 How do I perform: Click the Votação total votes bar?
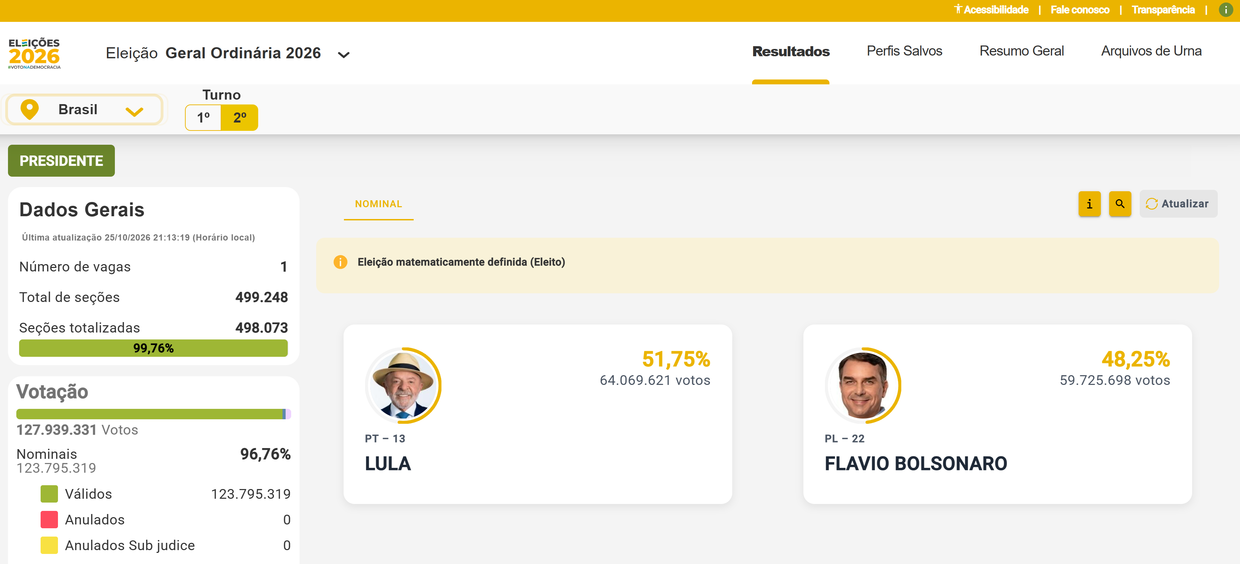pyautogui.click(x=153, y=414)
